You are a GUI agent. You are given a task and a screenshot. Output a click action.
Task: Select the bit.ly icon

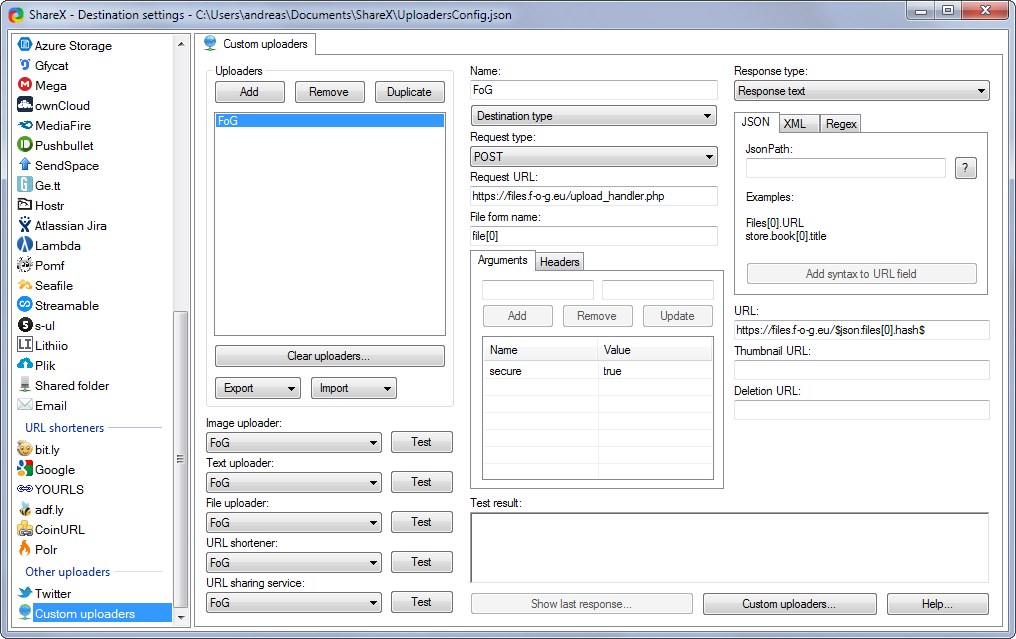coord(25,448)
